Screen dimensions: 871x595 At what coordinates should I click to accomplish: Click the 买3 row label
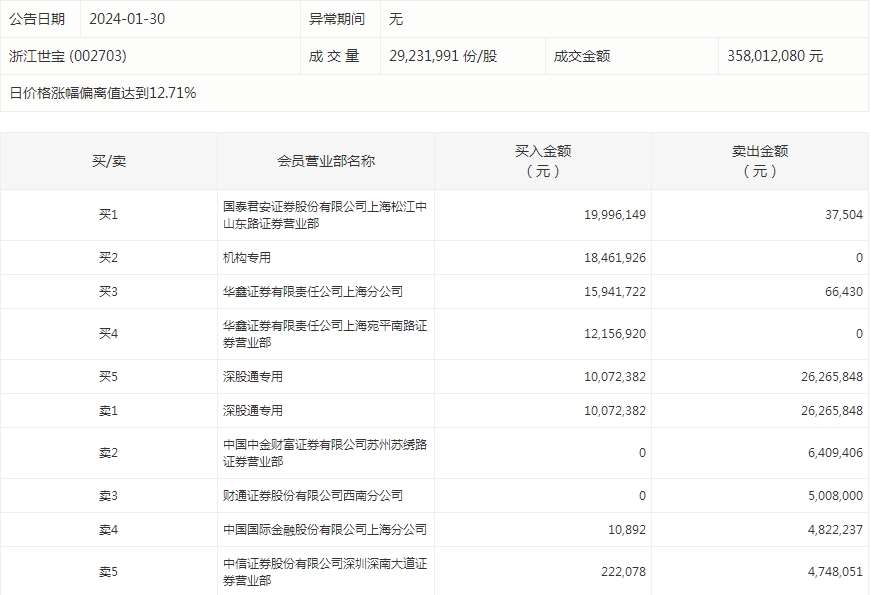tap(109, 292)
